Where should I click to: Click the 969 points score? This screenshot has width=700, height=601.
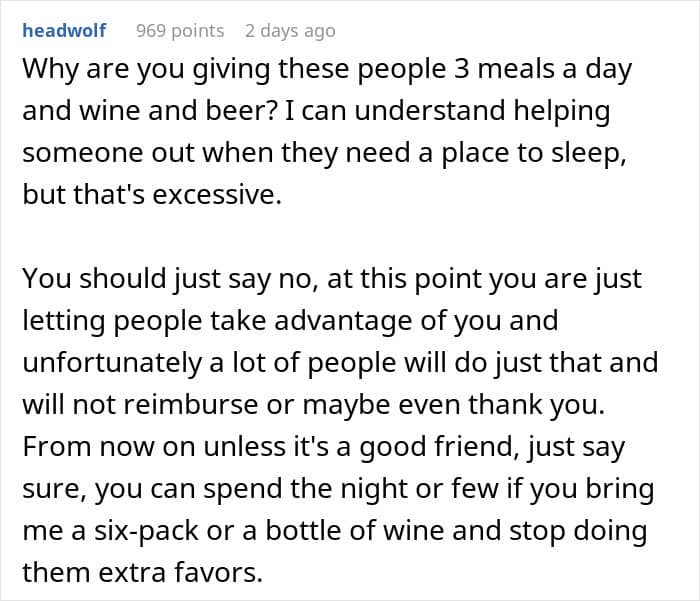click(x=180, y=31)
